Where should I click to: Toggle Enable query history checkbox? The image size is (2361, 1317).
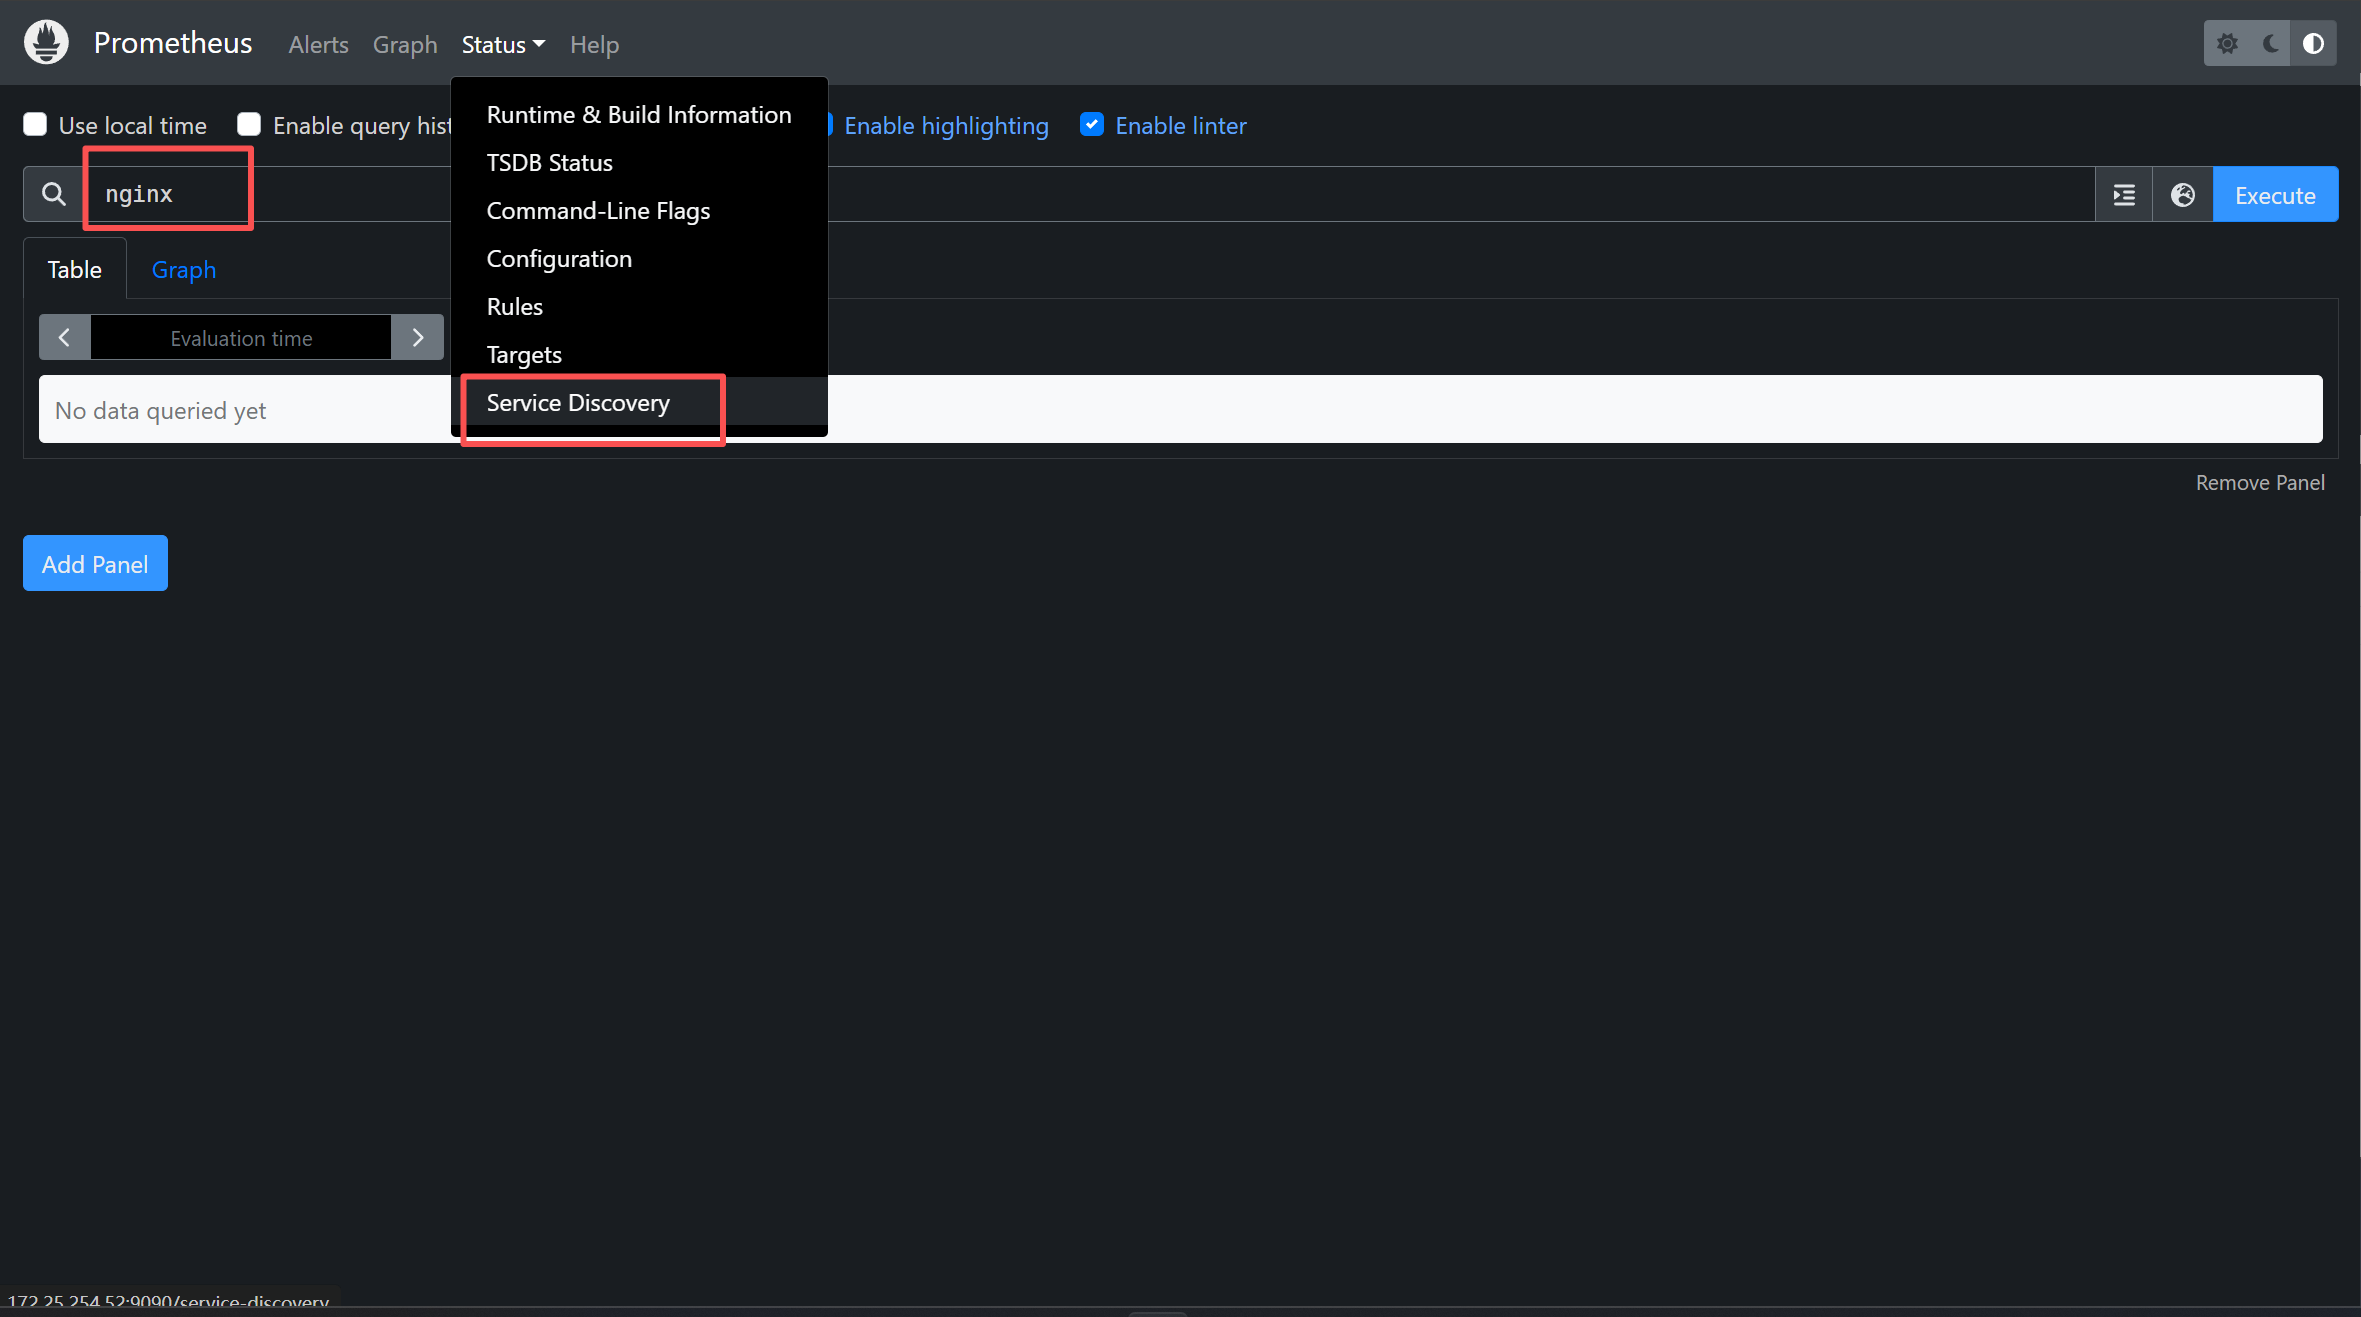pyautogui.click(x=249, y=124)
